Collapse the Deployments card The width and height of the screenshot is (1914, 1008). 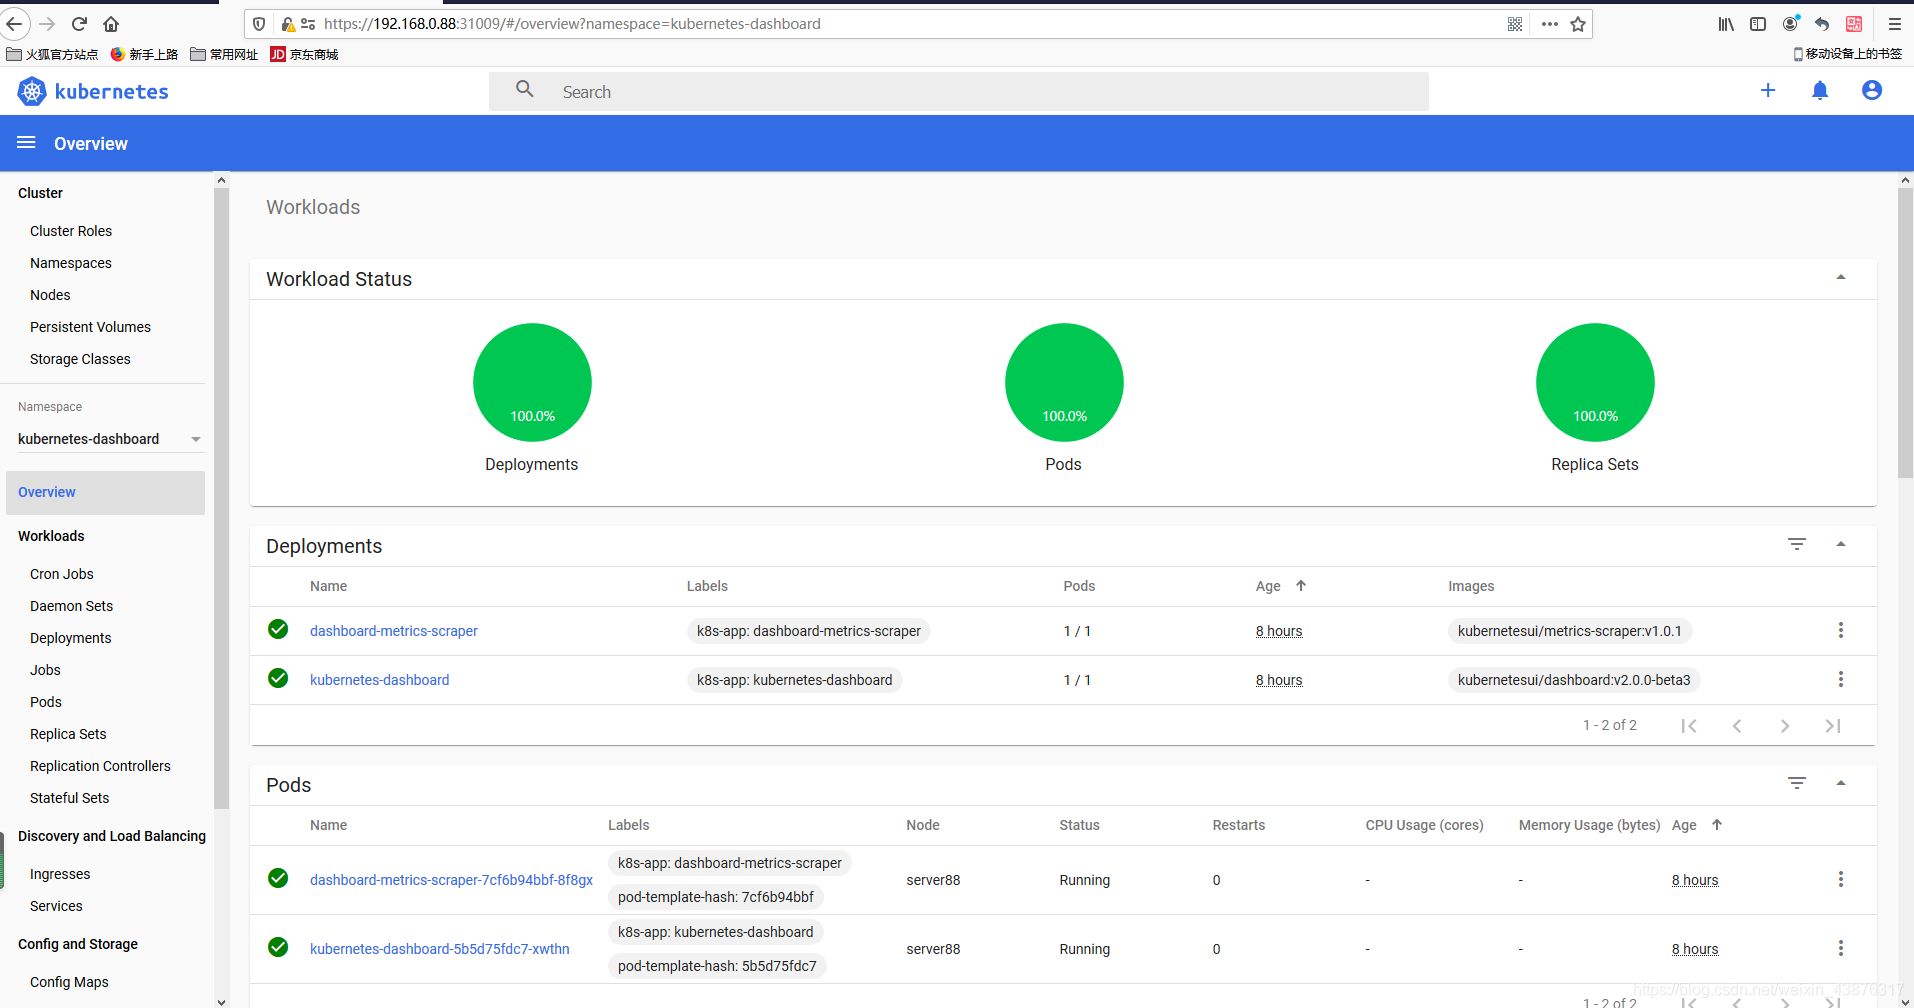(1841, 544)
